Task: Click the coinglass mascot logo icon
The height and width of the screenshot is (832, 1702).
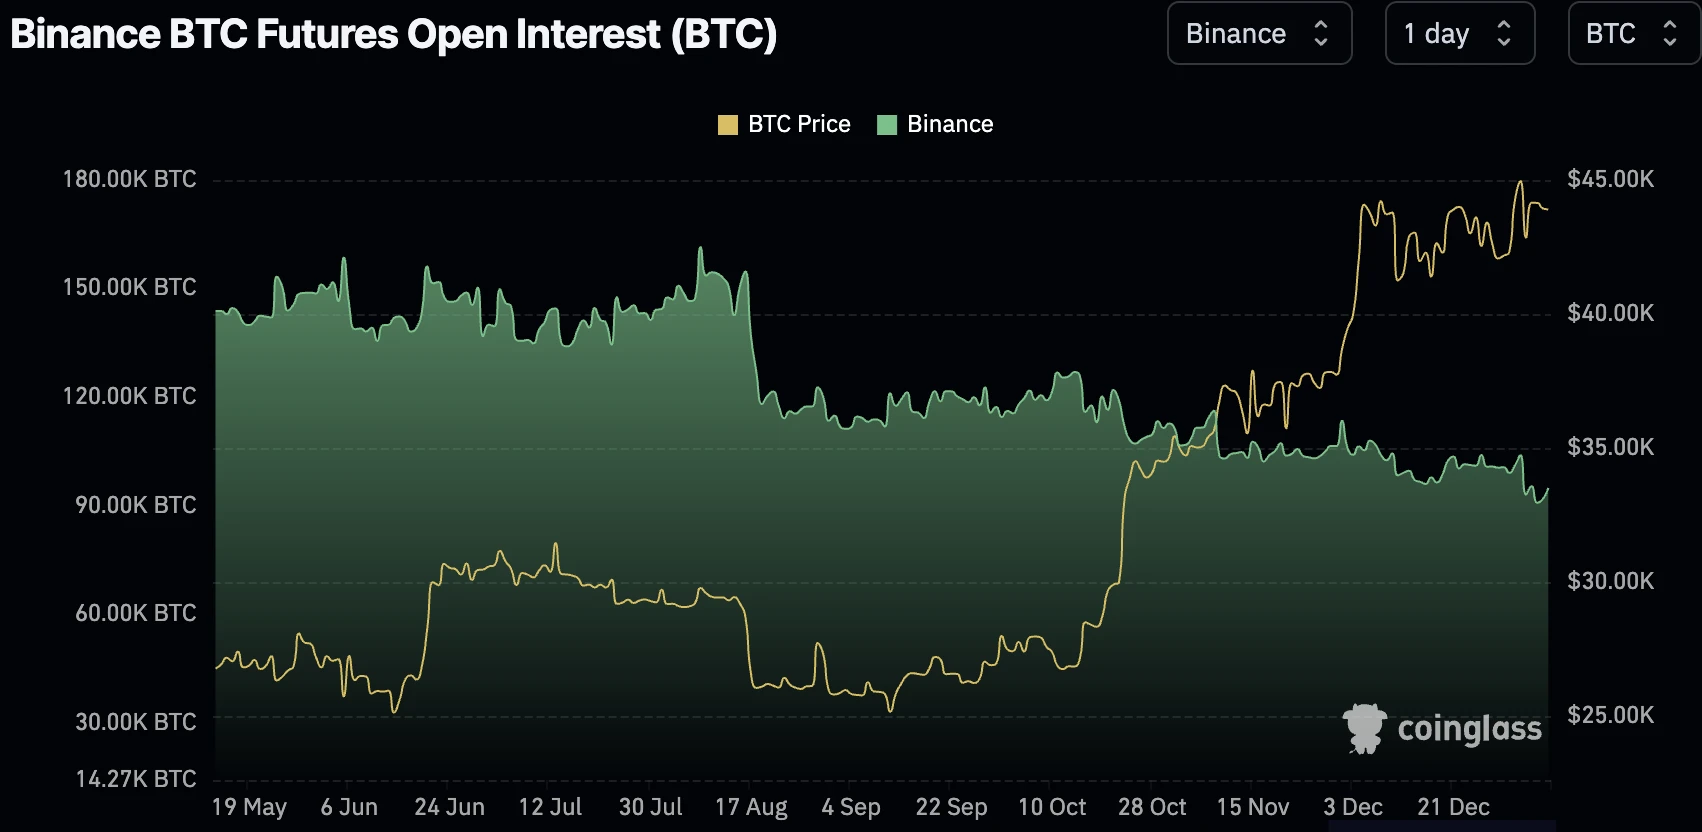Action: point(1364,728)
